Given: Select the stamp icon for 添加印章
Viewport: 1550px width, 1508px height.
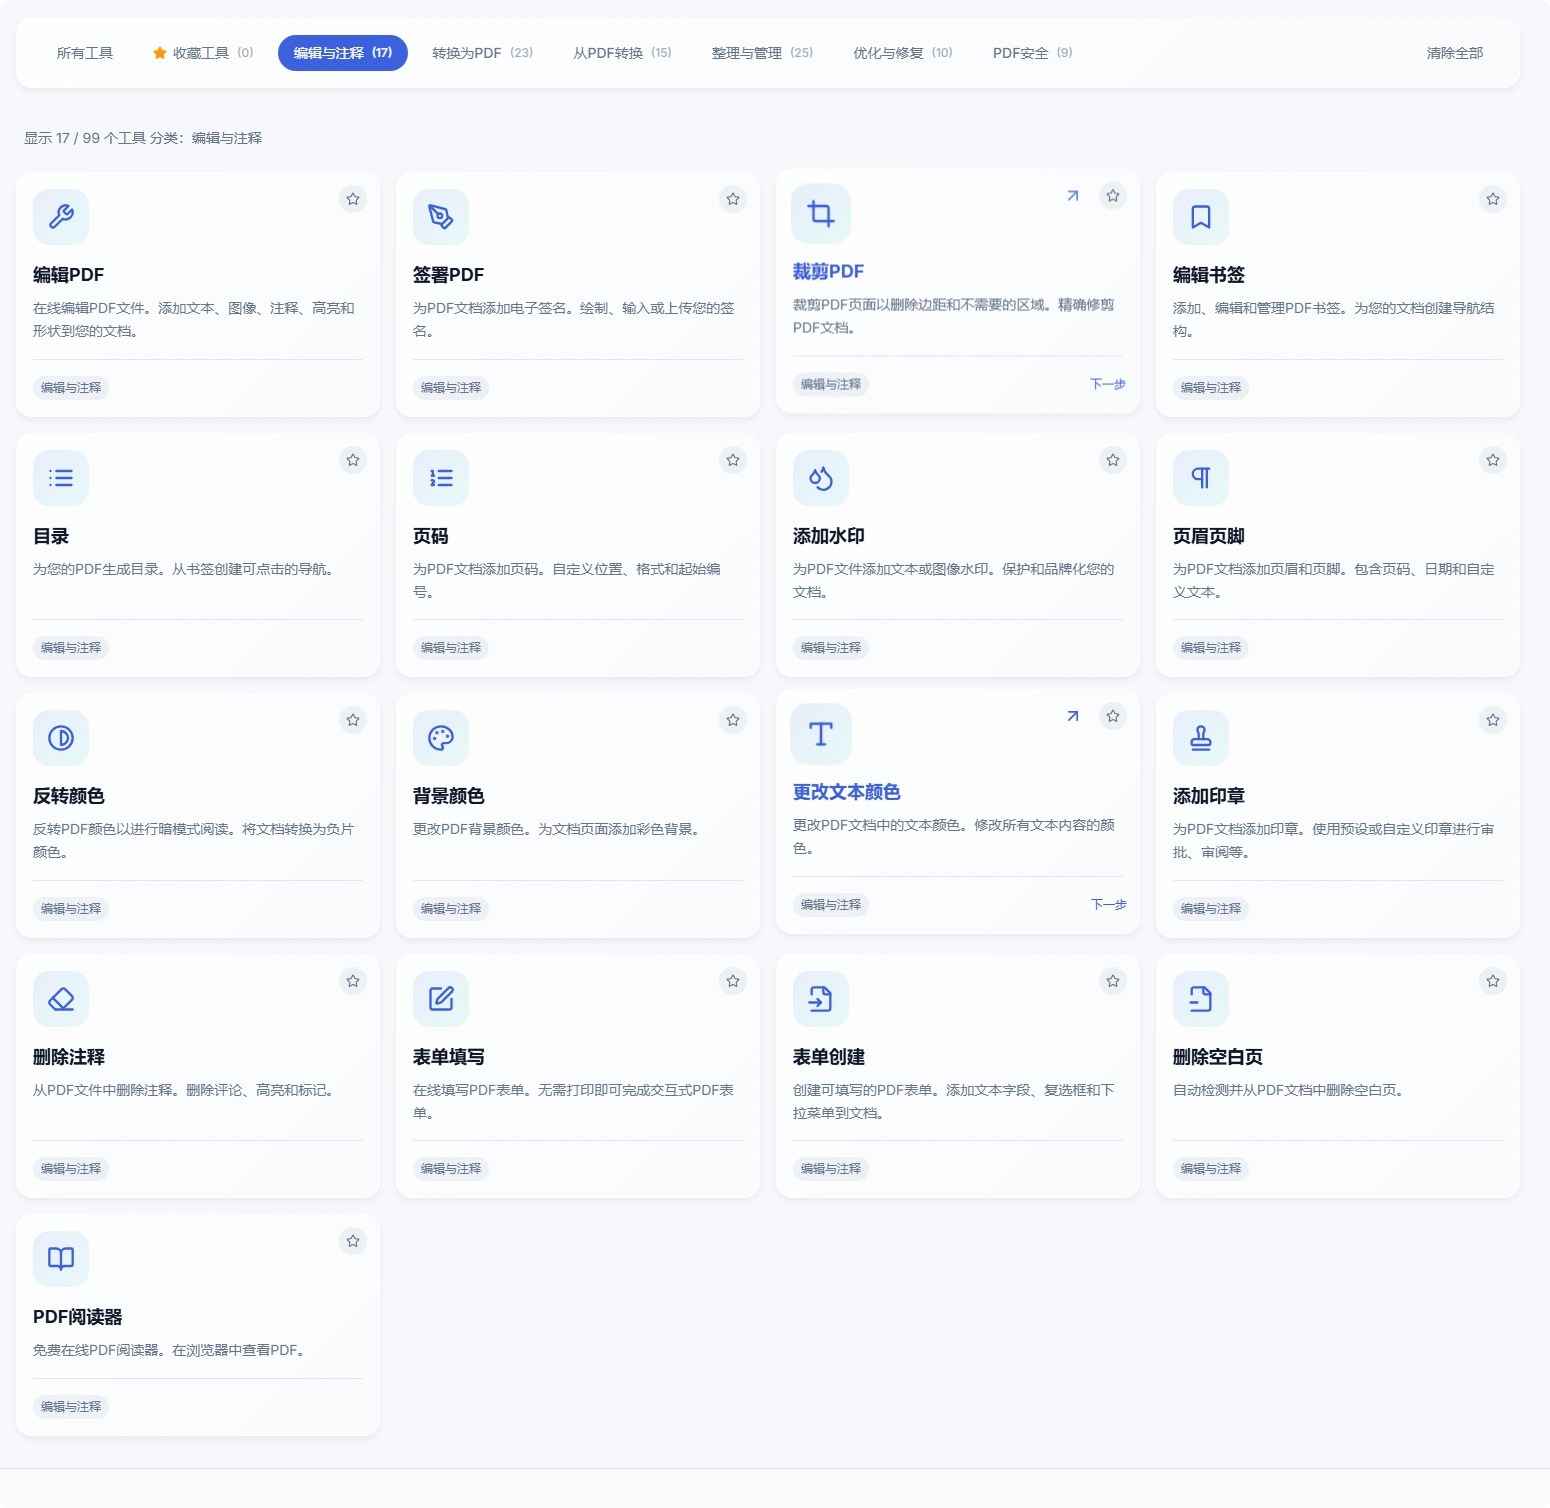Looking at the screenshot, I should click(x=1201, y=738).
